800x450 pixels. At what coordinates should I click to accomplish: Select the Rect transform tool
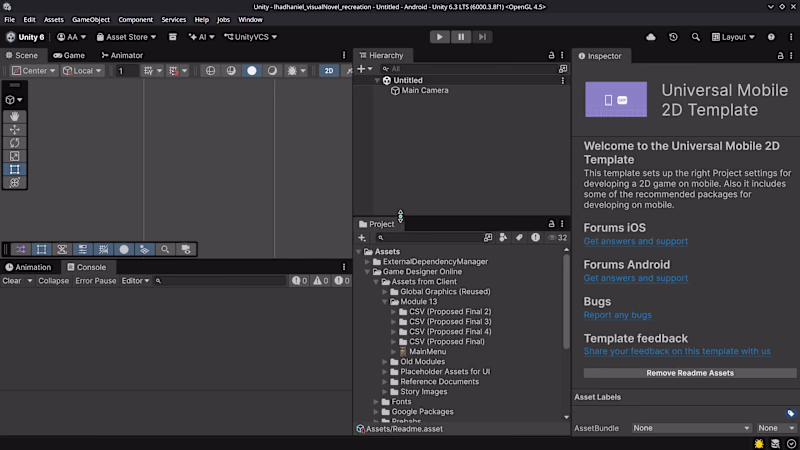[x=14, y=169]
